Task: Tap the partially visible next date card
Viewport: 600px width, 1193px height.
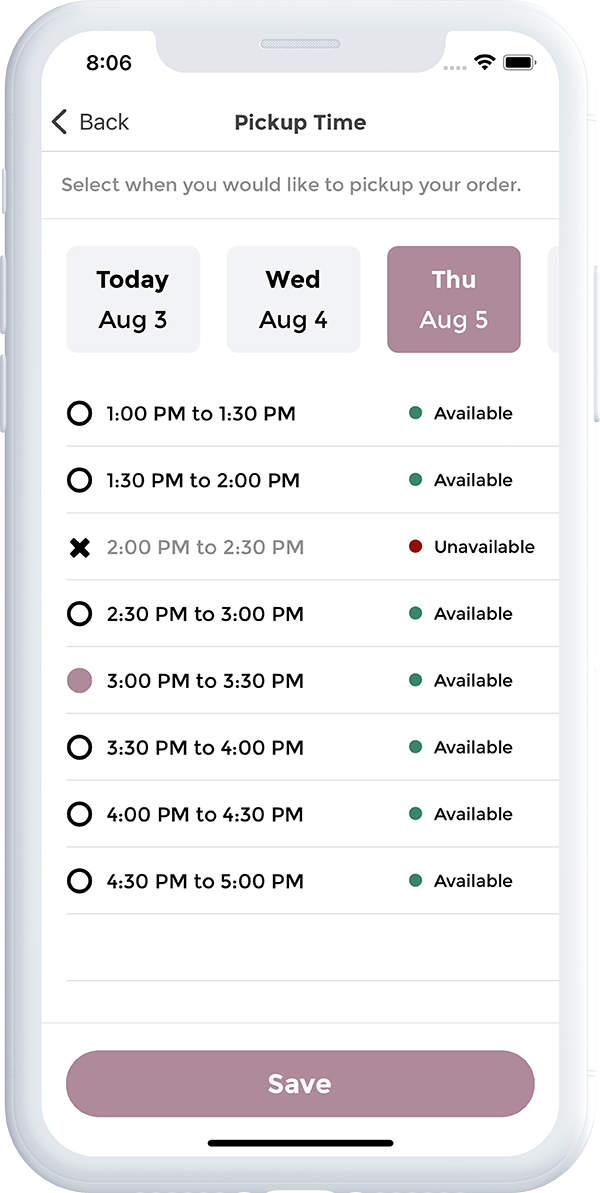Action: [x=553, y=299]
